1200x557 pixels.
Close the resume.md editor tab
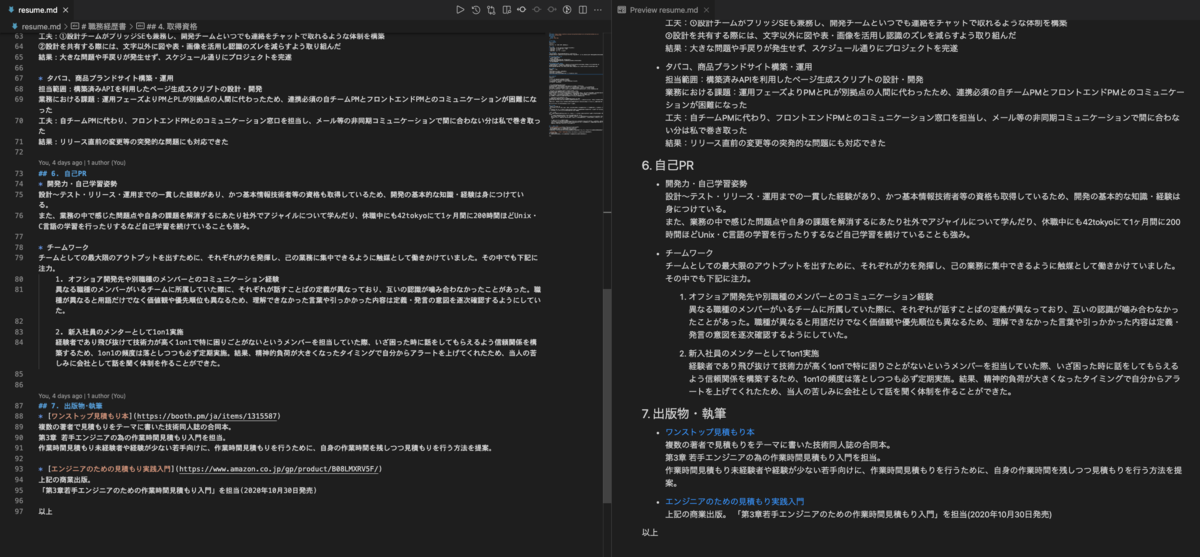tap(67, 10)
